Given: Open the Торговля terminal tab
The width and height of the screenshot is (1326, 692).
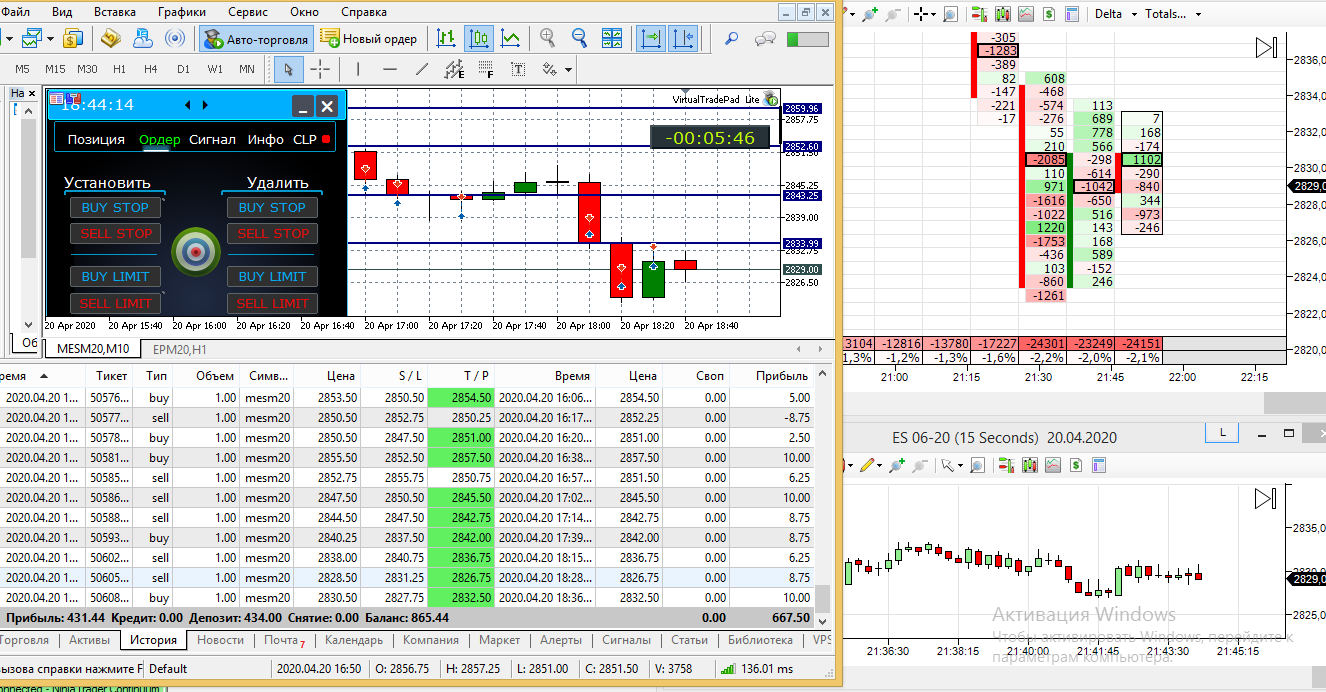Looking at the screenshot, I should (24, 640).
